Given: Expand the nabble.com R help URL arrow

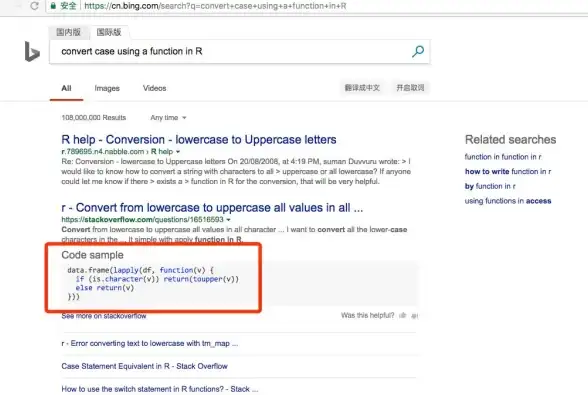Looking at the screenshot, I should tap(178, 152).
